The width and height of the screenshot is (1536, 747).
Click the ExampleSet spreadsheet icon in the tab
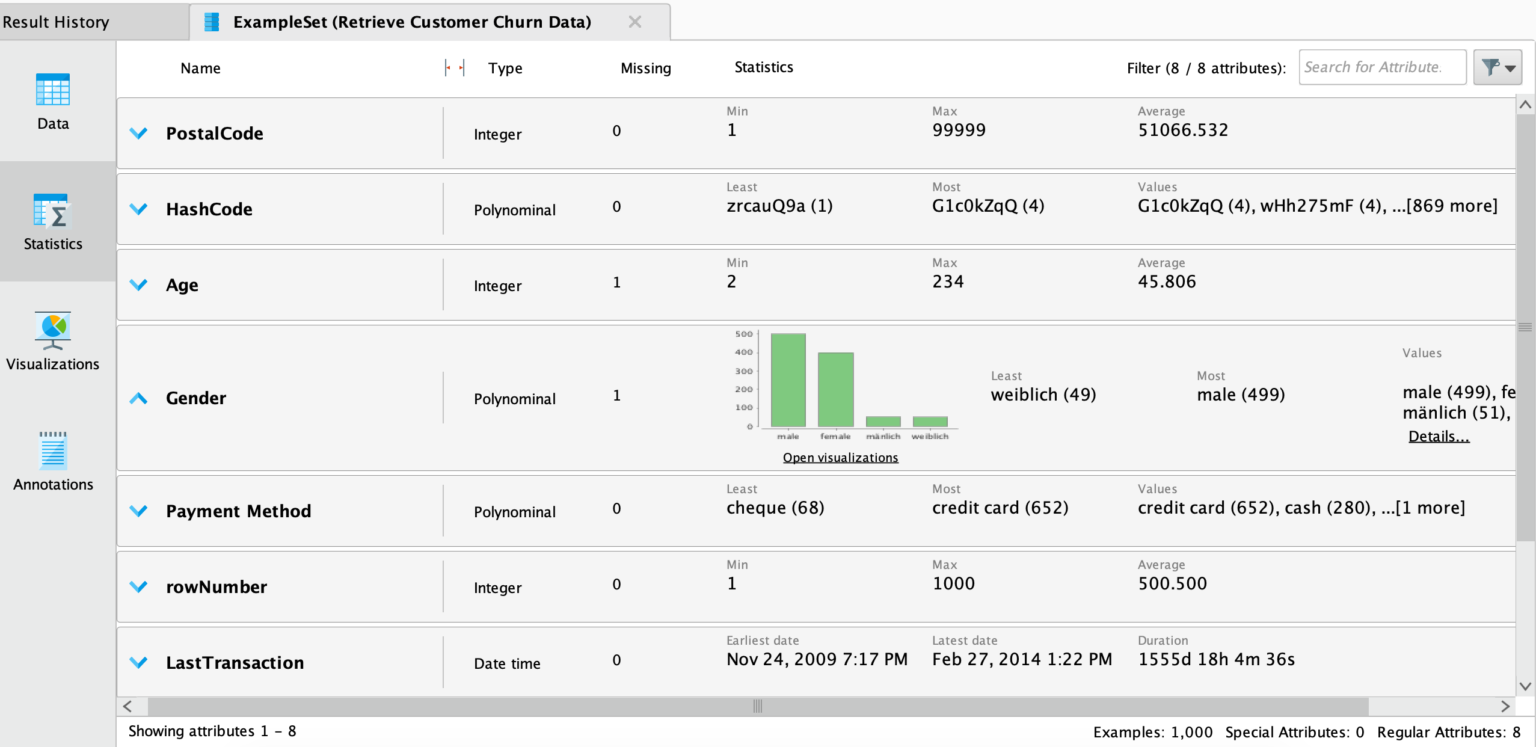211,21
